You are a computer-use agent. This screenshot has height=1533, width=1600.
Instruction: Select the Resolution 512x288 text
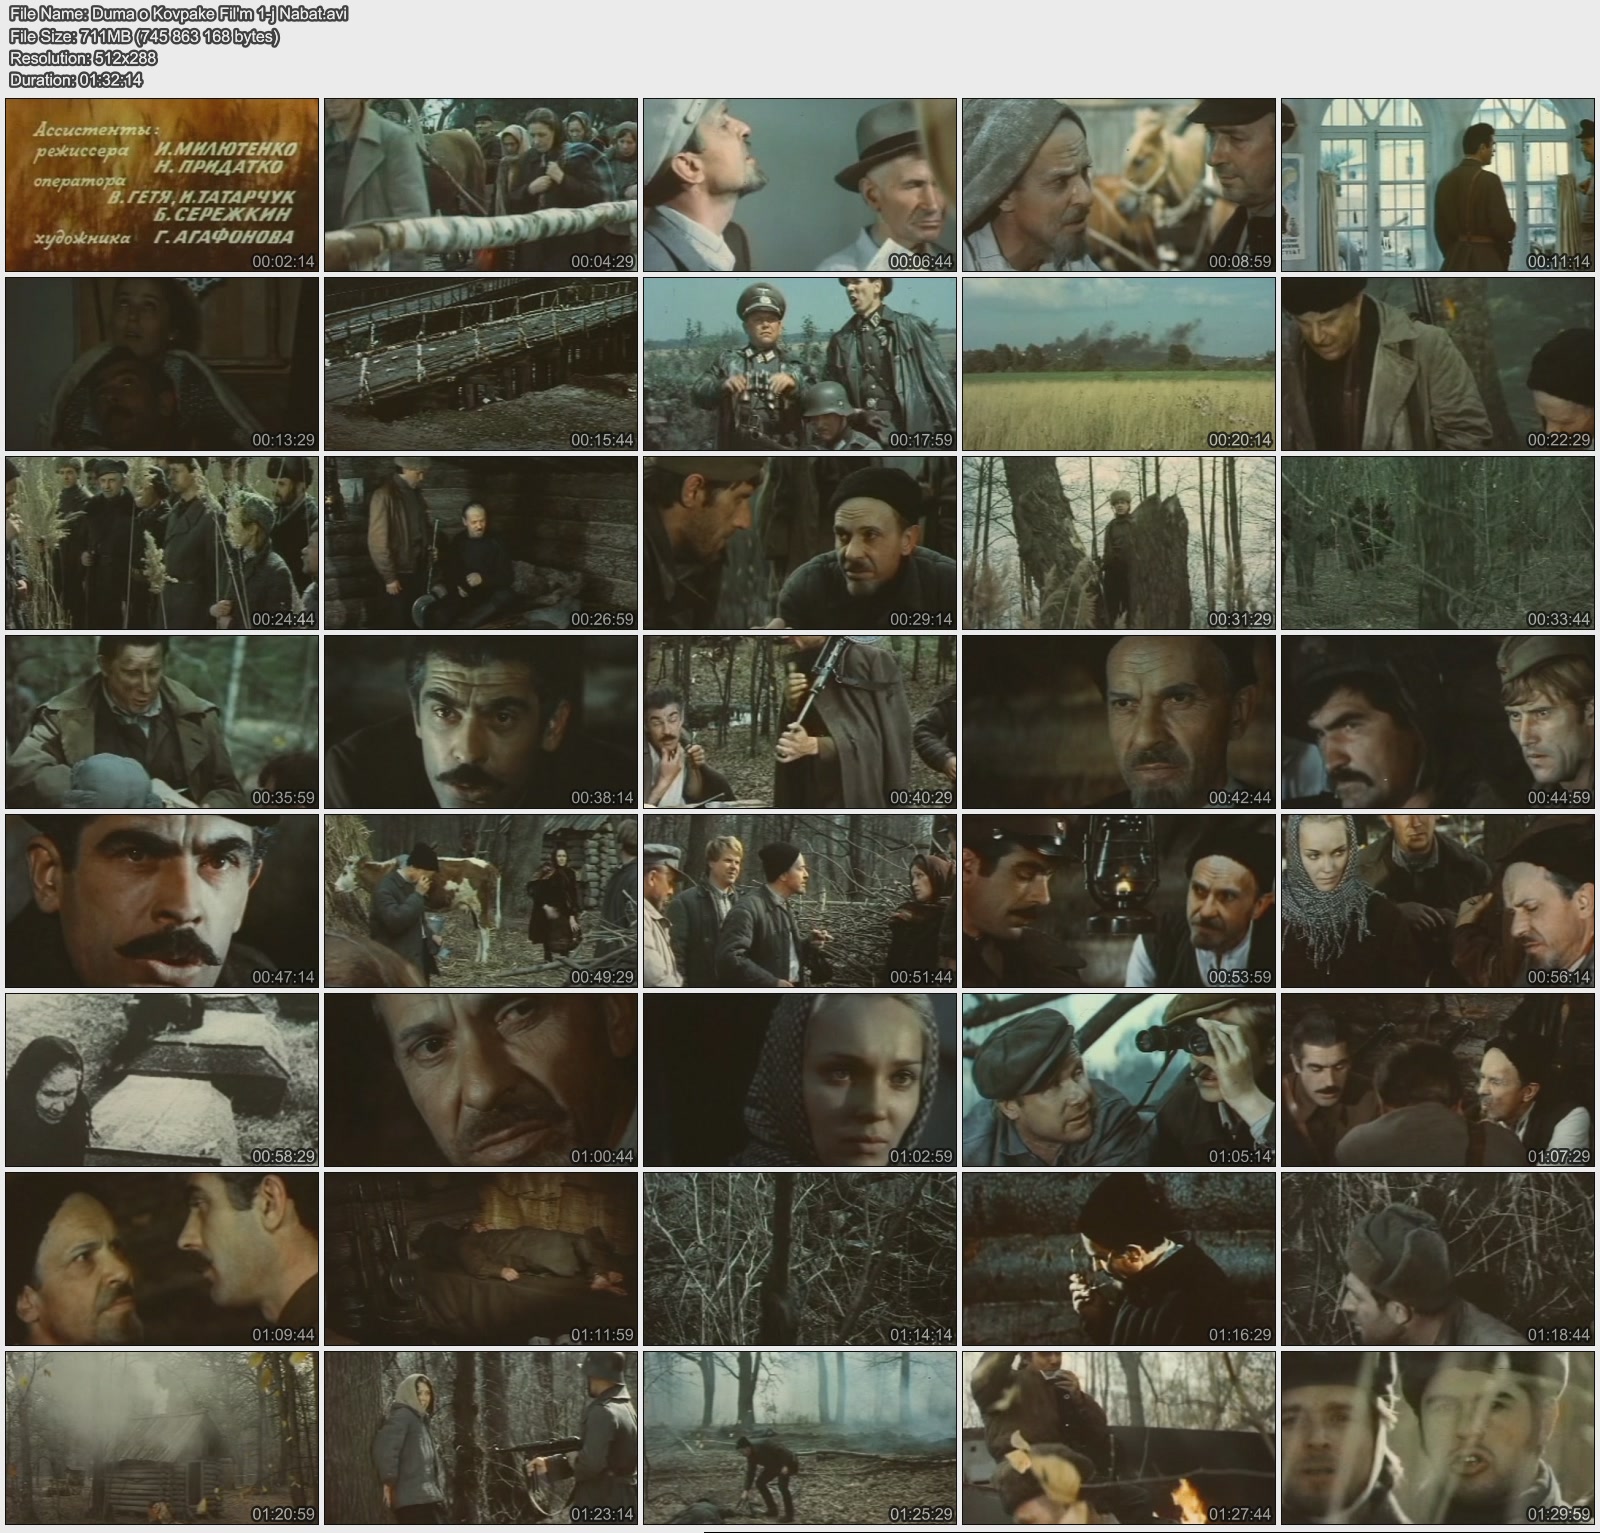pos(83,58)
